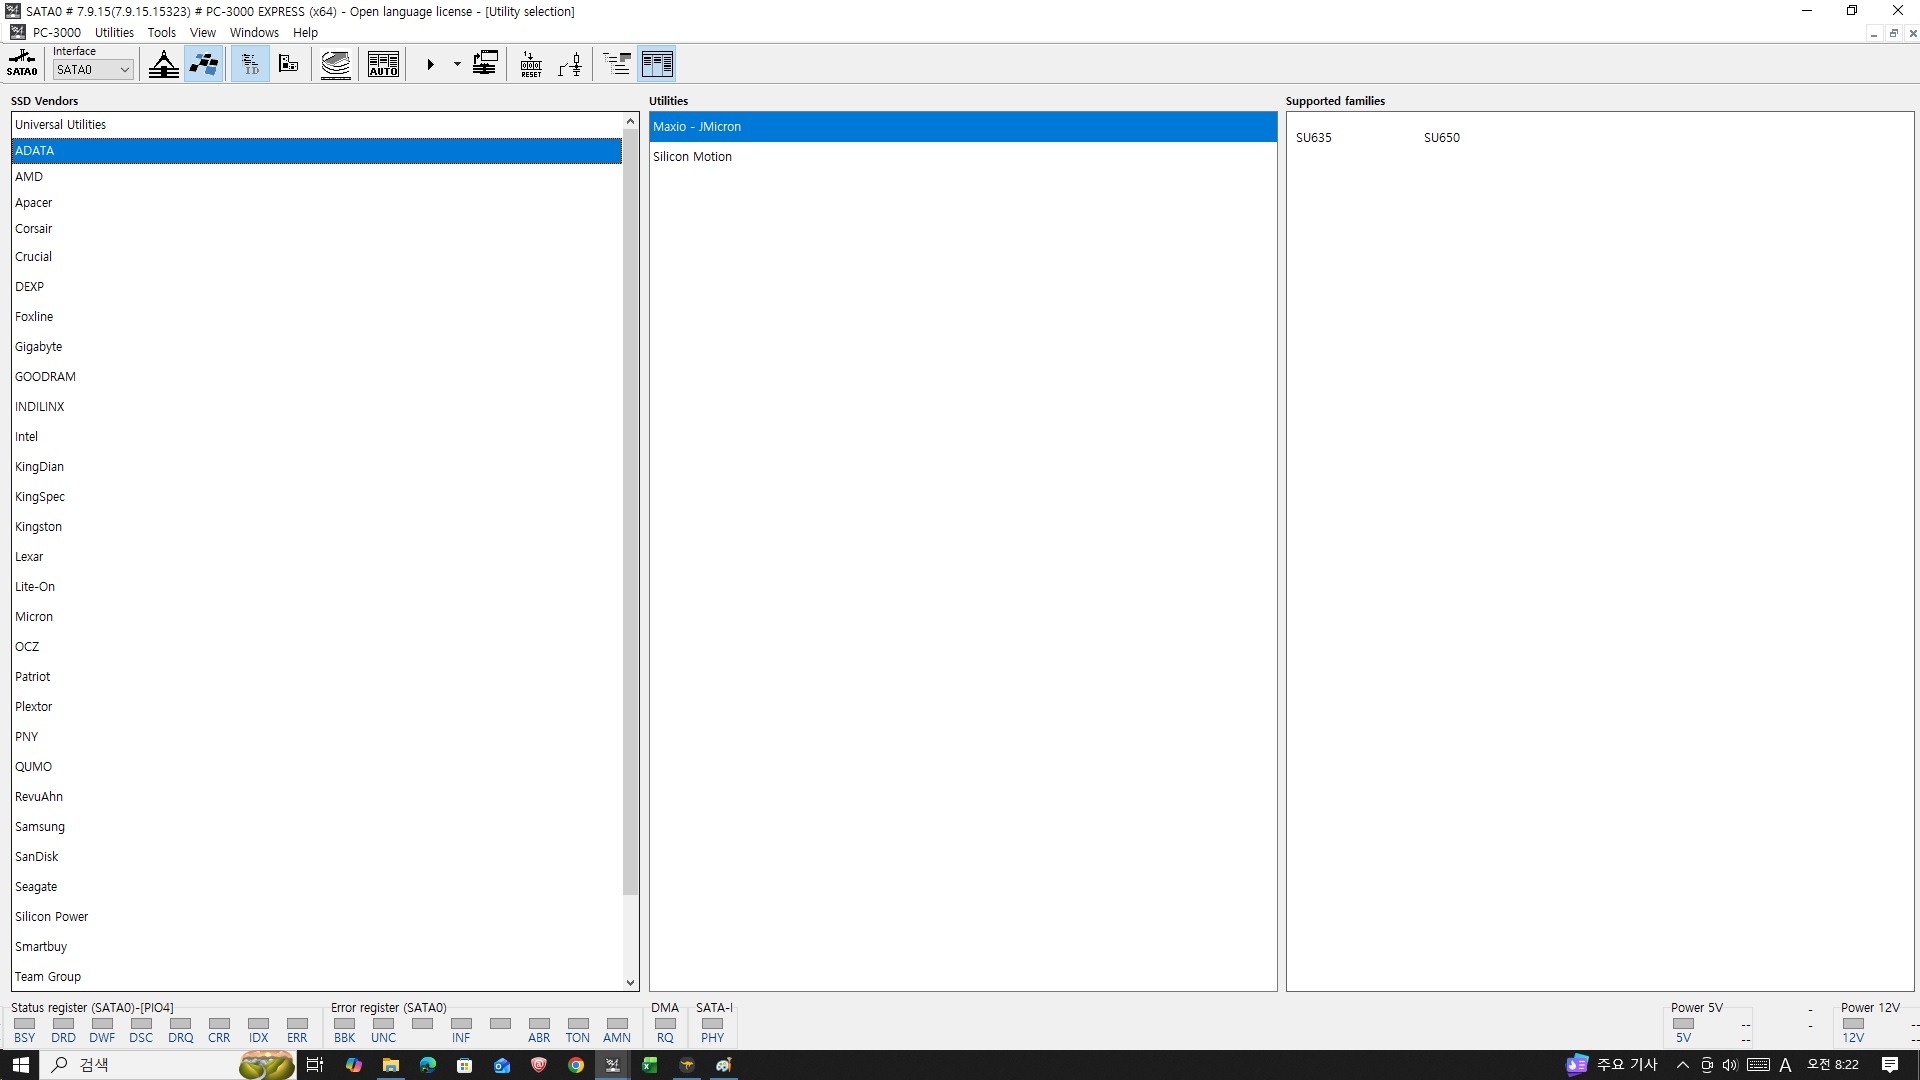
Task: Click the vendor list scroll down arrow
Action: pyautogui.click(x=630, y=982)
